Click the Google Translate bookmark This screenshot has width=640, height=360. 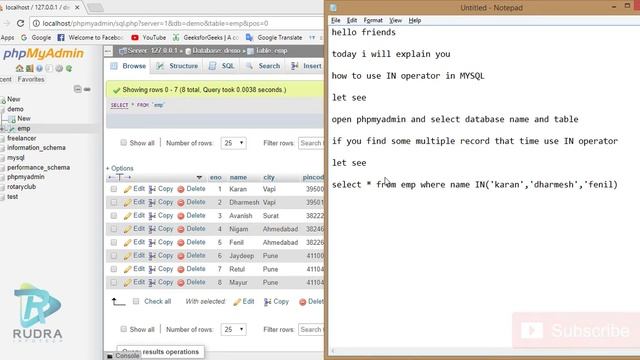[275, 38]
